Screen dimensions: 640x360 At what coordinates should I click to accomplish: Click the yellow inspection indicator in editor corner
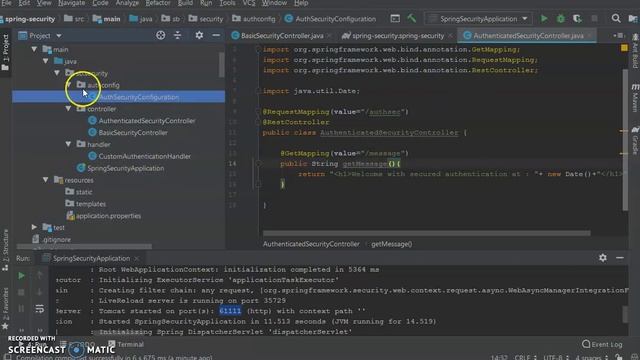[624, 48]
